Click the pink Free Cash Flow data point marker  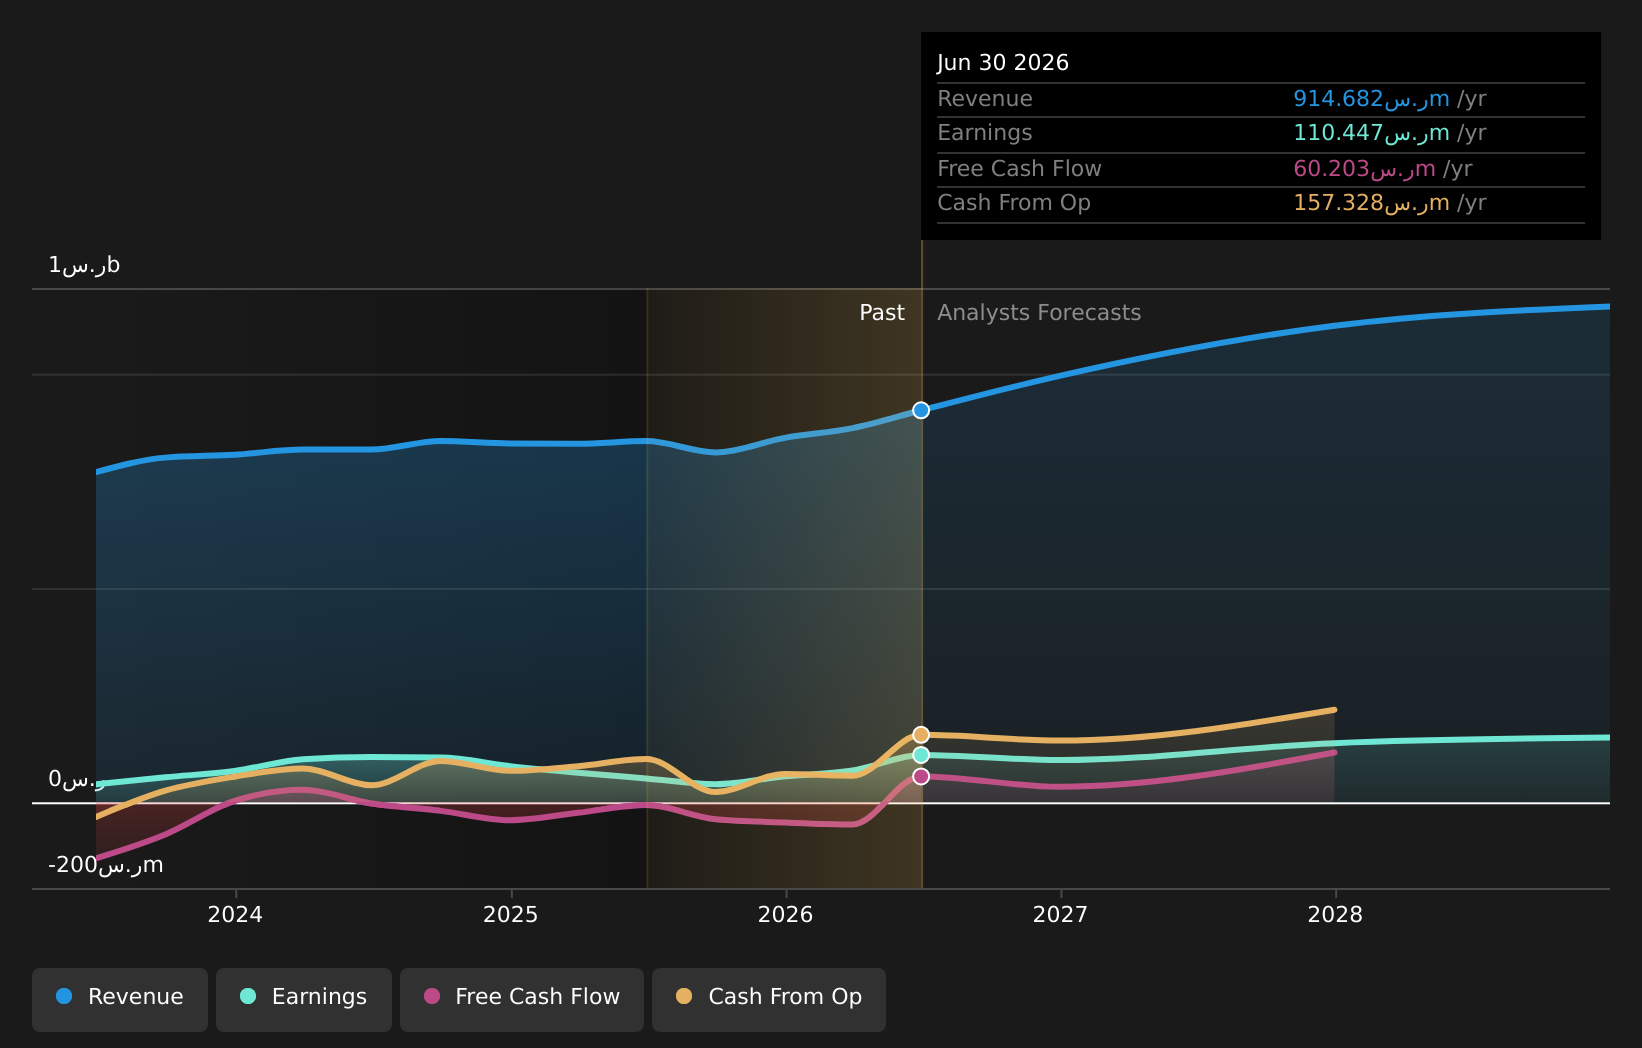(x=921, y=776)
